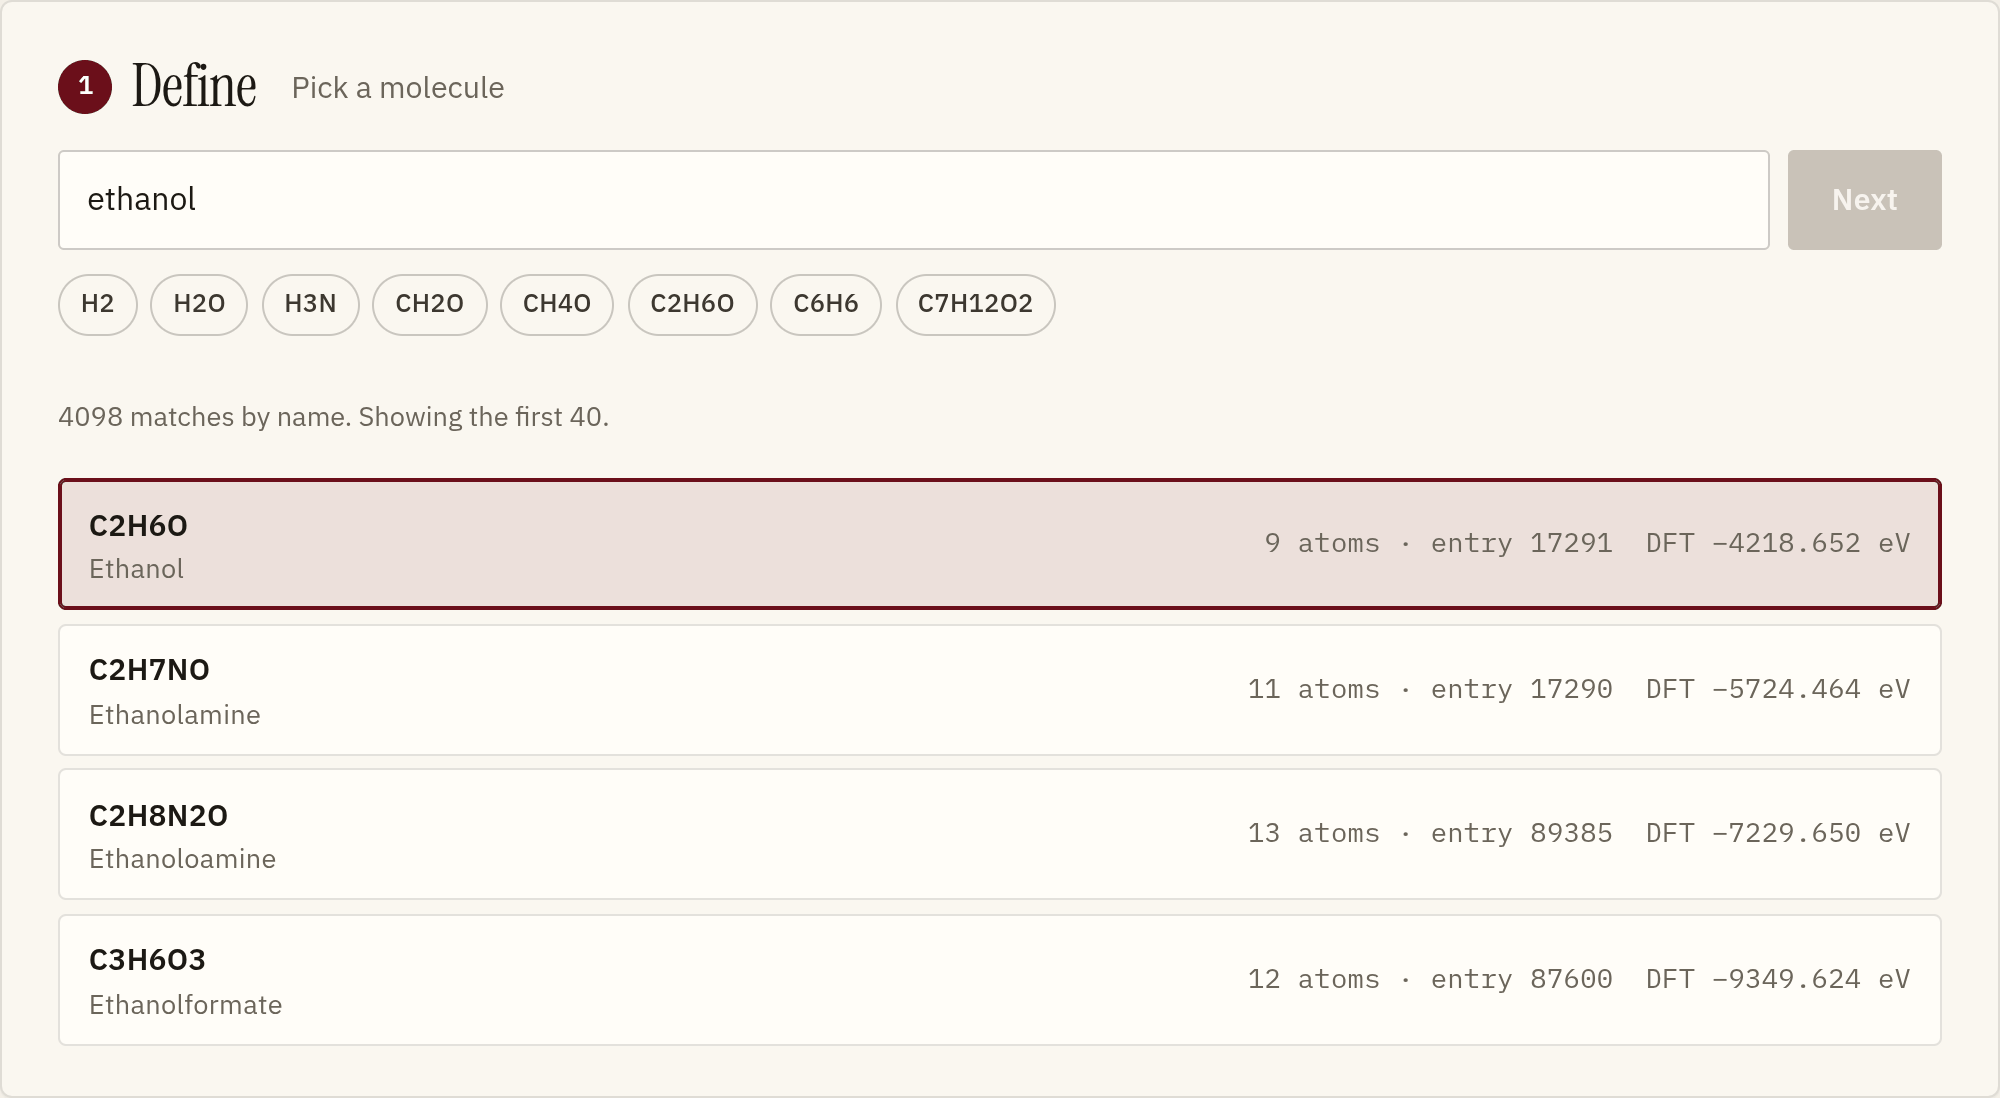2000x1098 pixels.
Task: Click the Define heading
Action: click(x=194, y=86)
